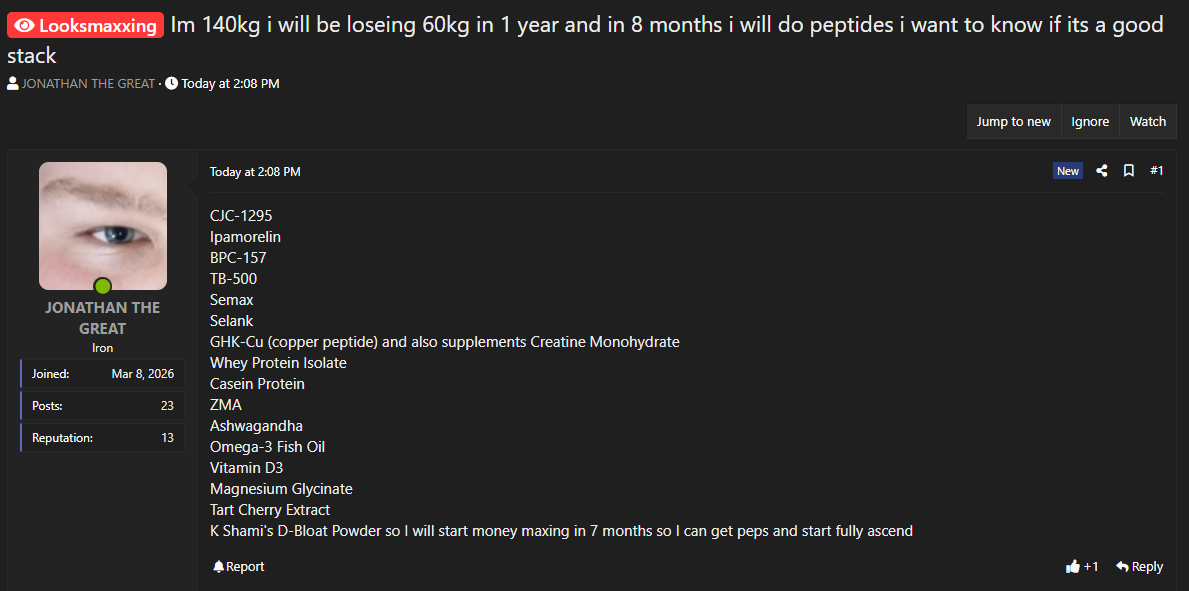Click the post number #1 permalink
The height and width of the screenshot is (591, 1189).
tap(1156, 171)
